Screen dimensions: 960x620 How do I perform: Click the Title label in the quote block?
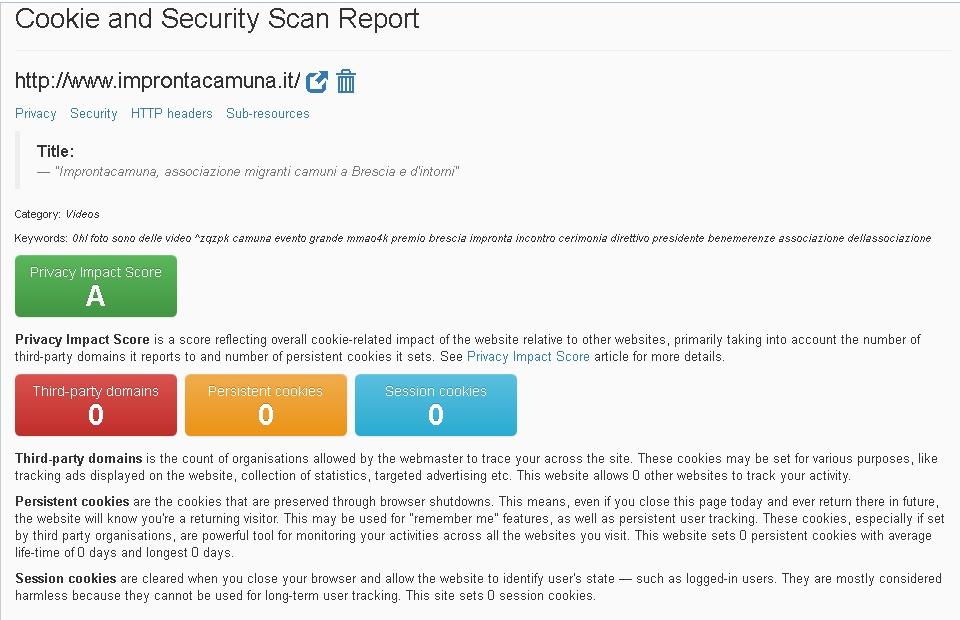pyautogui.click(x=55, y=151)
